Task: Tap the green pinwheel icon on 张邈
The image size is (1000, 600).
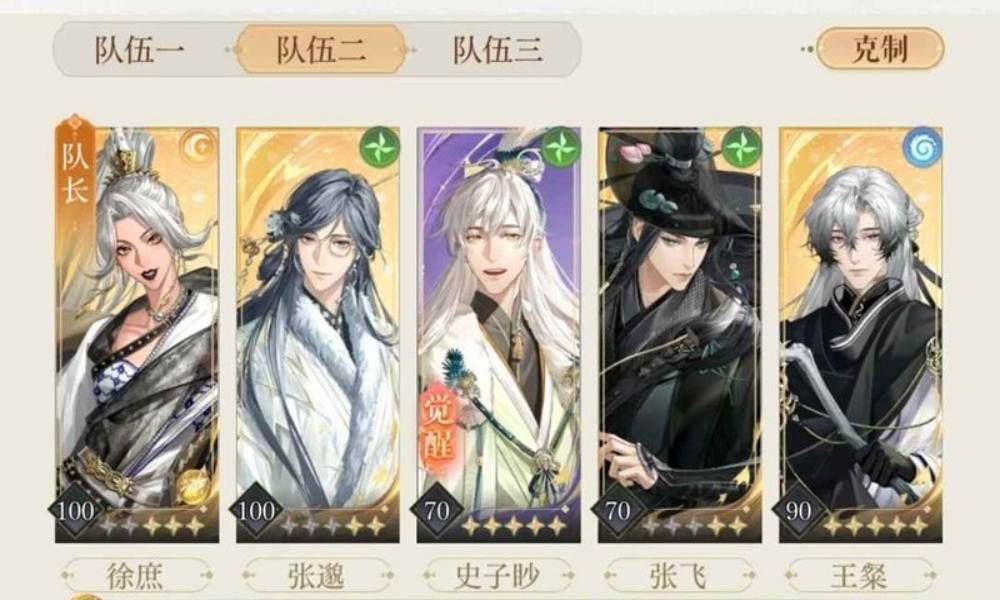Action: 379,147
